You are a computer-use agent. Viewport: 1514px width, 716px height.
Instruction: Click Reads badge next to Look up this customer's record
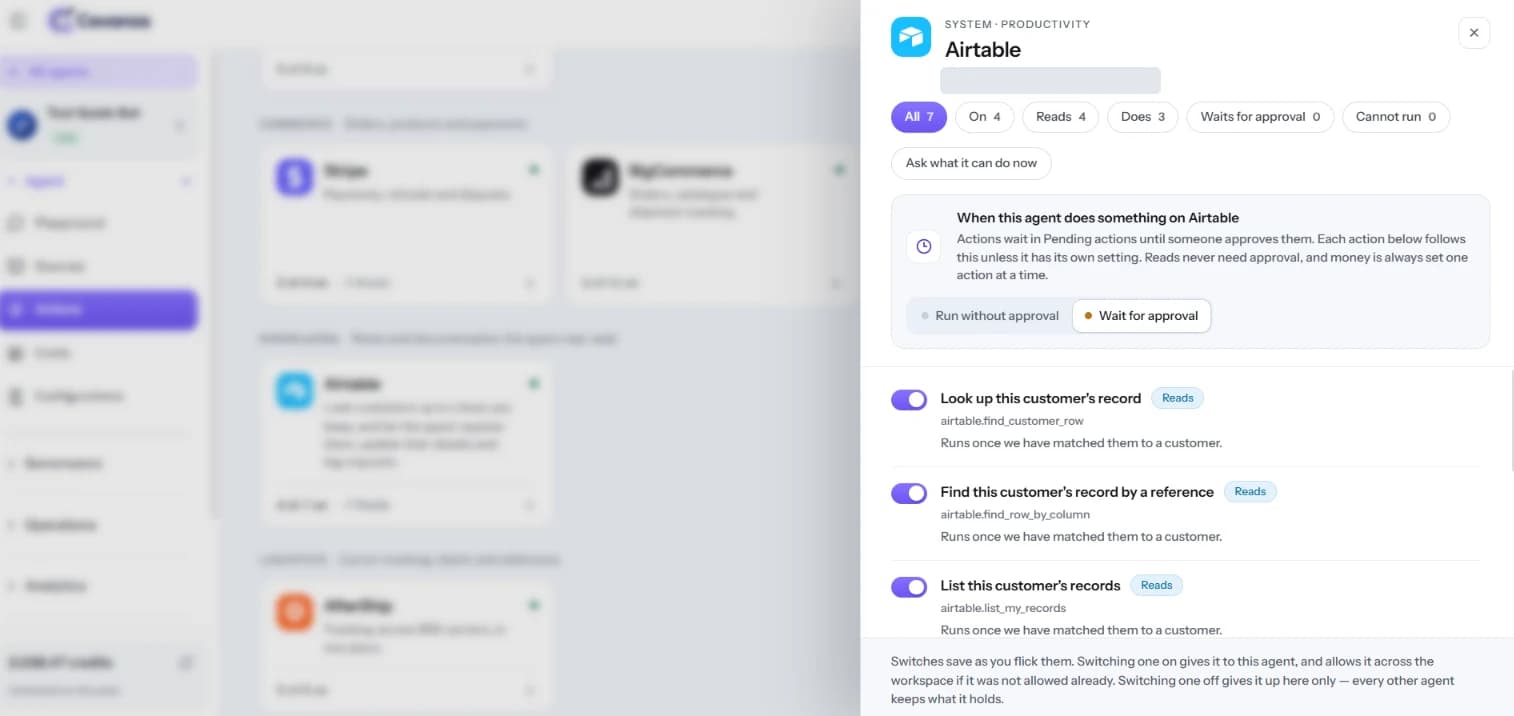1177,398
